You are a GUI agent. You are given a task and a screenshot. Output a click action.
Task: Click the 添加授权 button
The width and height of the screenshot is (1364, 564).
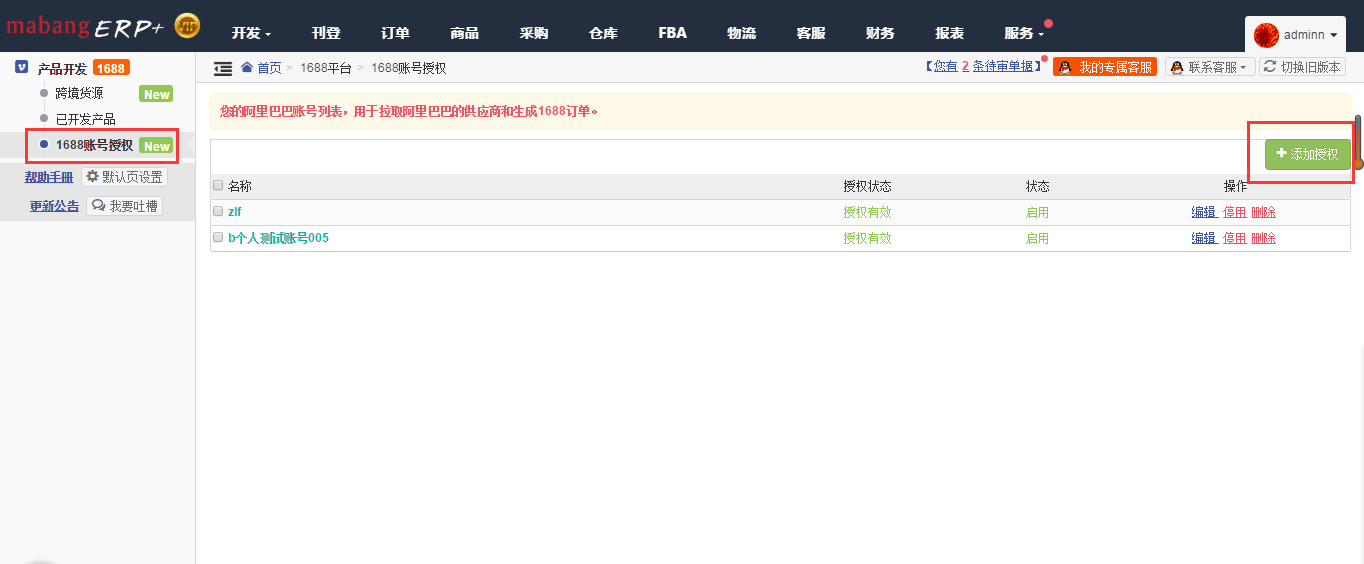click(1307, 154)
